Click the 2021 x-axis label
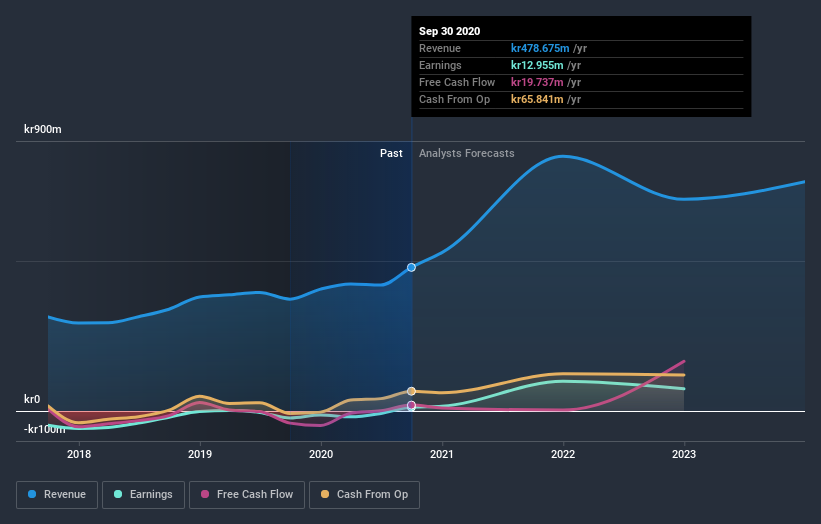 pos(442,454)
